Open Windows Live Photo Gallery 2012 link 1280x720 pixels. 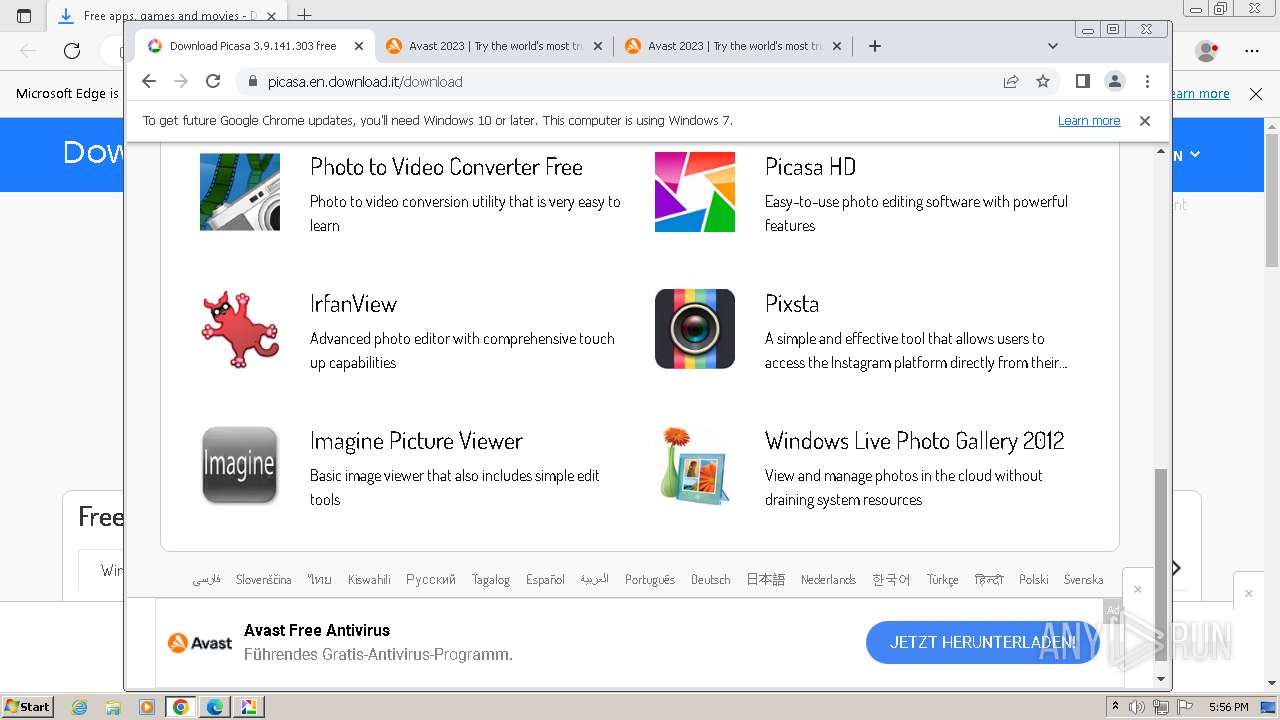[x=914, y=441]
